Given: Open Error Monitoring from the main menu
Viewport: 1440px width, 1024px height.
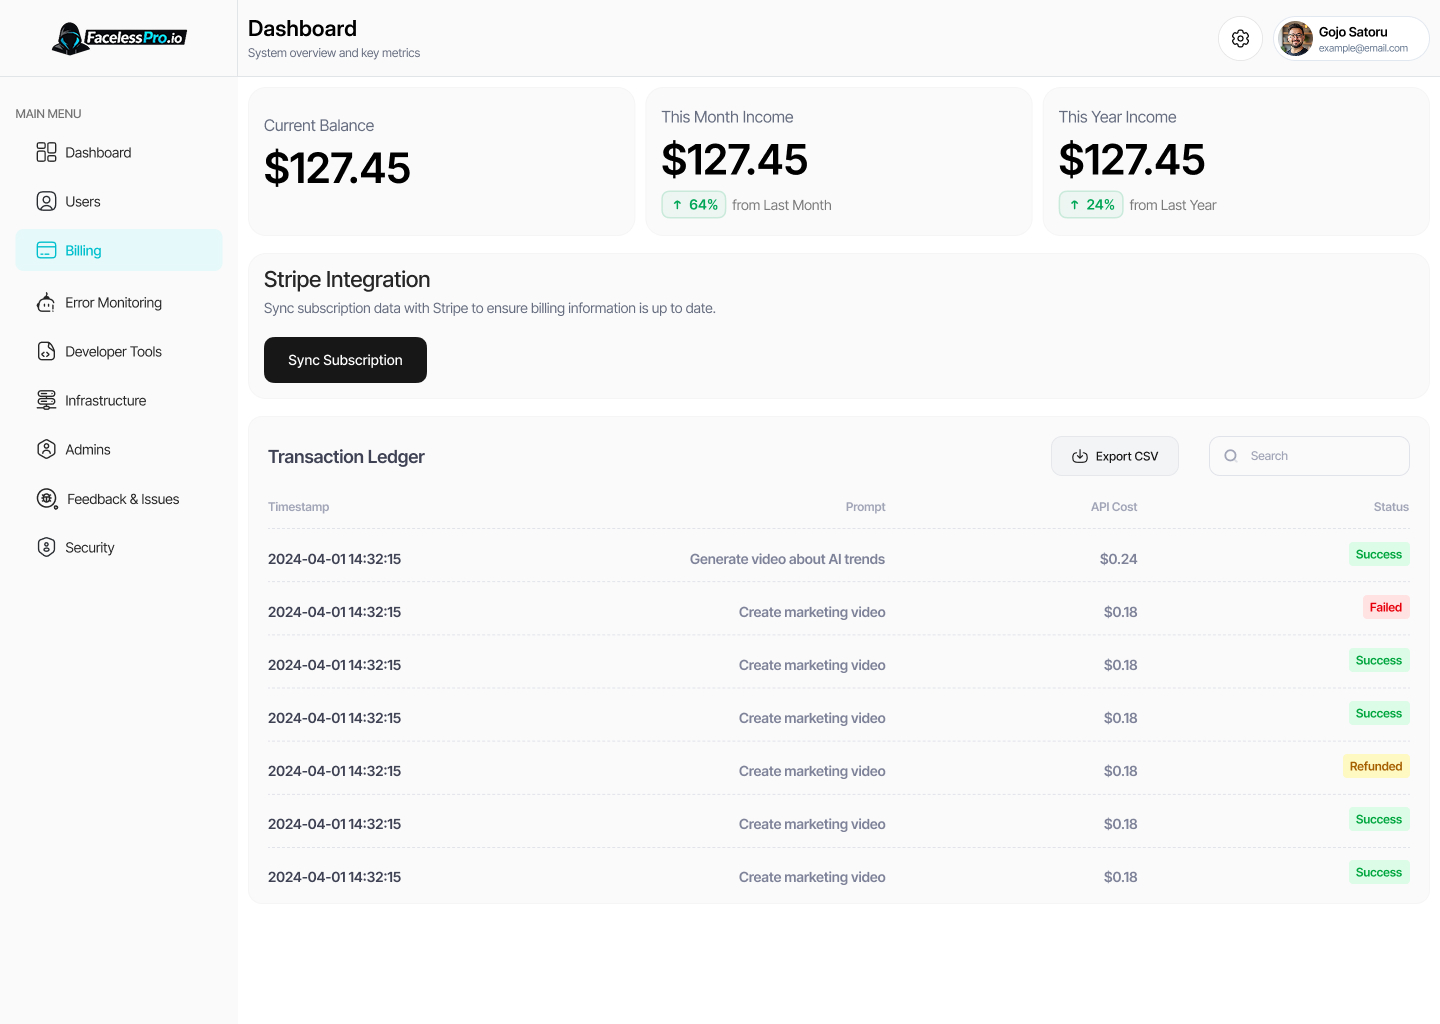Looking at the screenshot, I should pyautogui.click(x=119, y=302).
